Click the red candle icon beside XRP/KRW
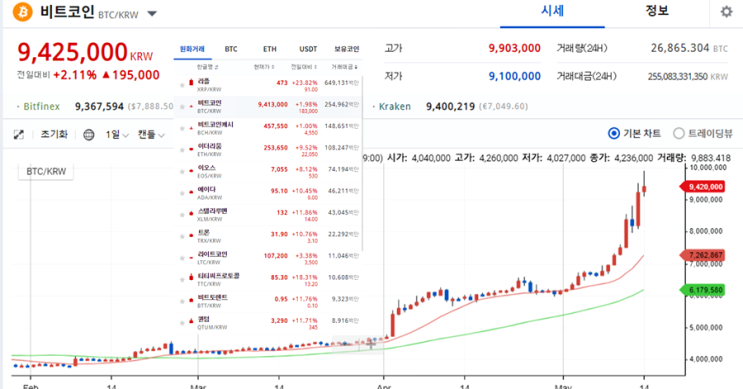Image resolution: width=743 pixels, height=389 pixels. (x=191, y=82)
